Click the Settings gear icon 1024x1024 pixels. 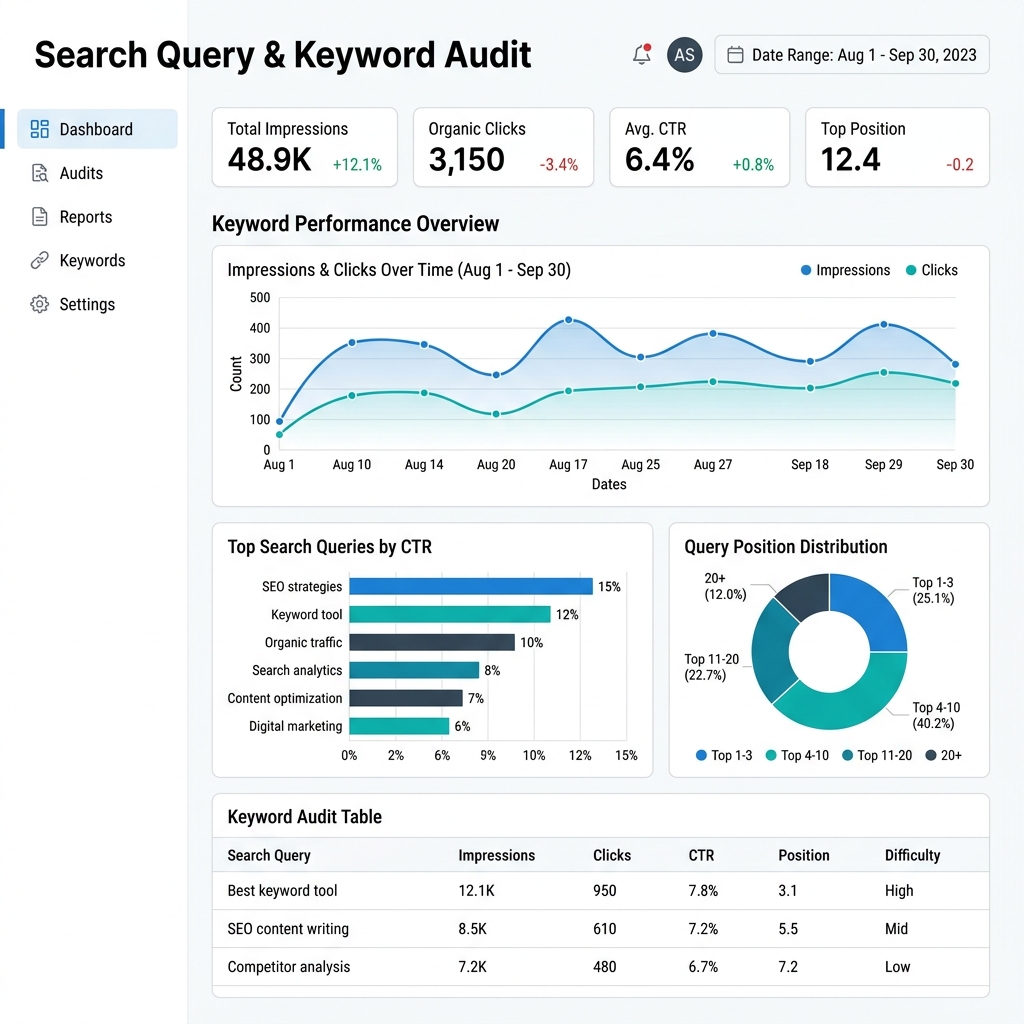coord(40,304)
